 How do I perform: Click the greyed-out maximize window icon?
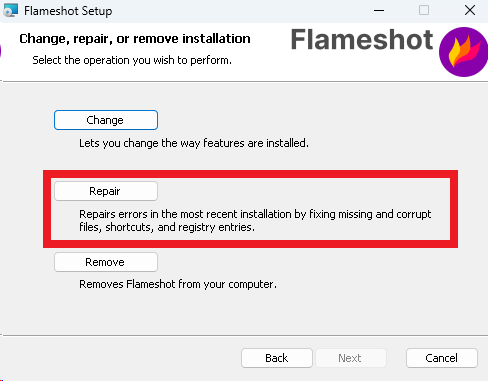[x=424, y=10]
